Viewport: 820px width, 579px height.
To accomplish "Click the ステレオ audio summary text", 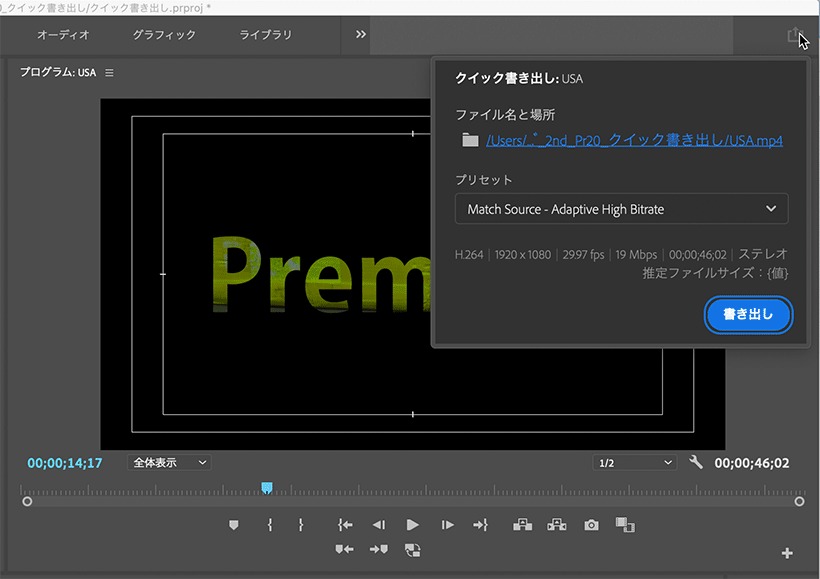I will (x=763, y=254).
